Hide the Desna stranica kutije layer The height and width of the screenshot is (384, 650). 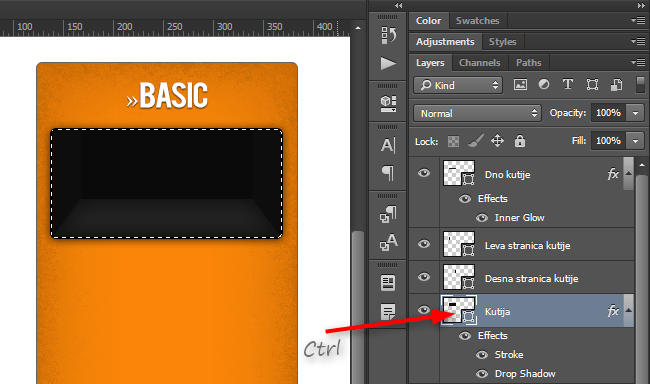424,277
